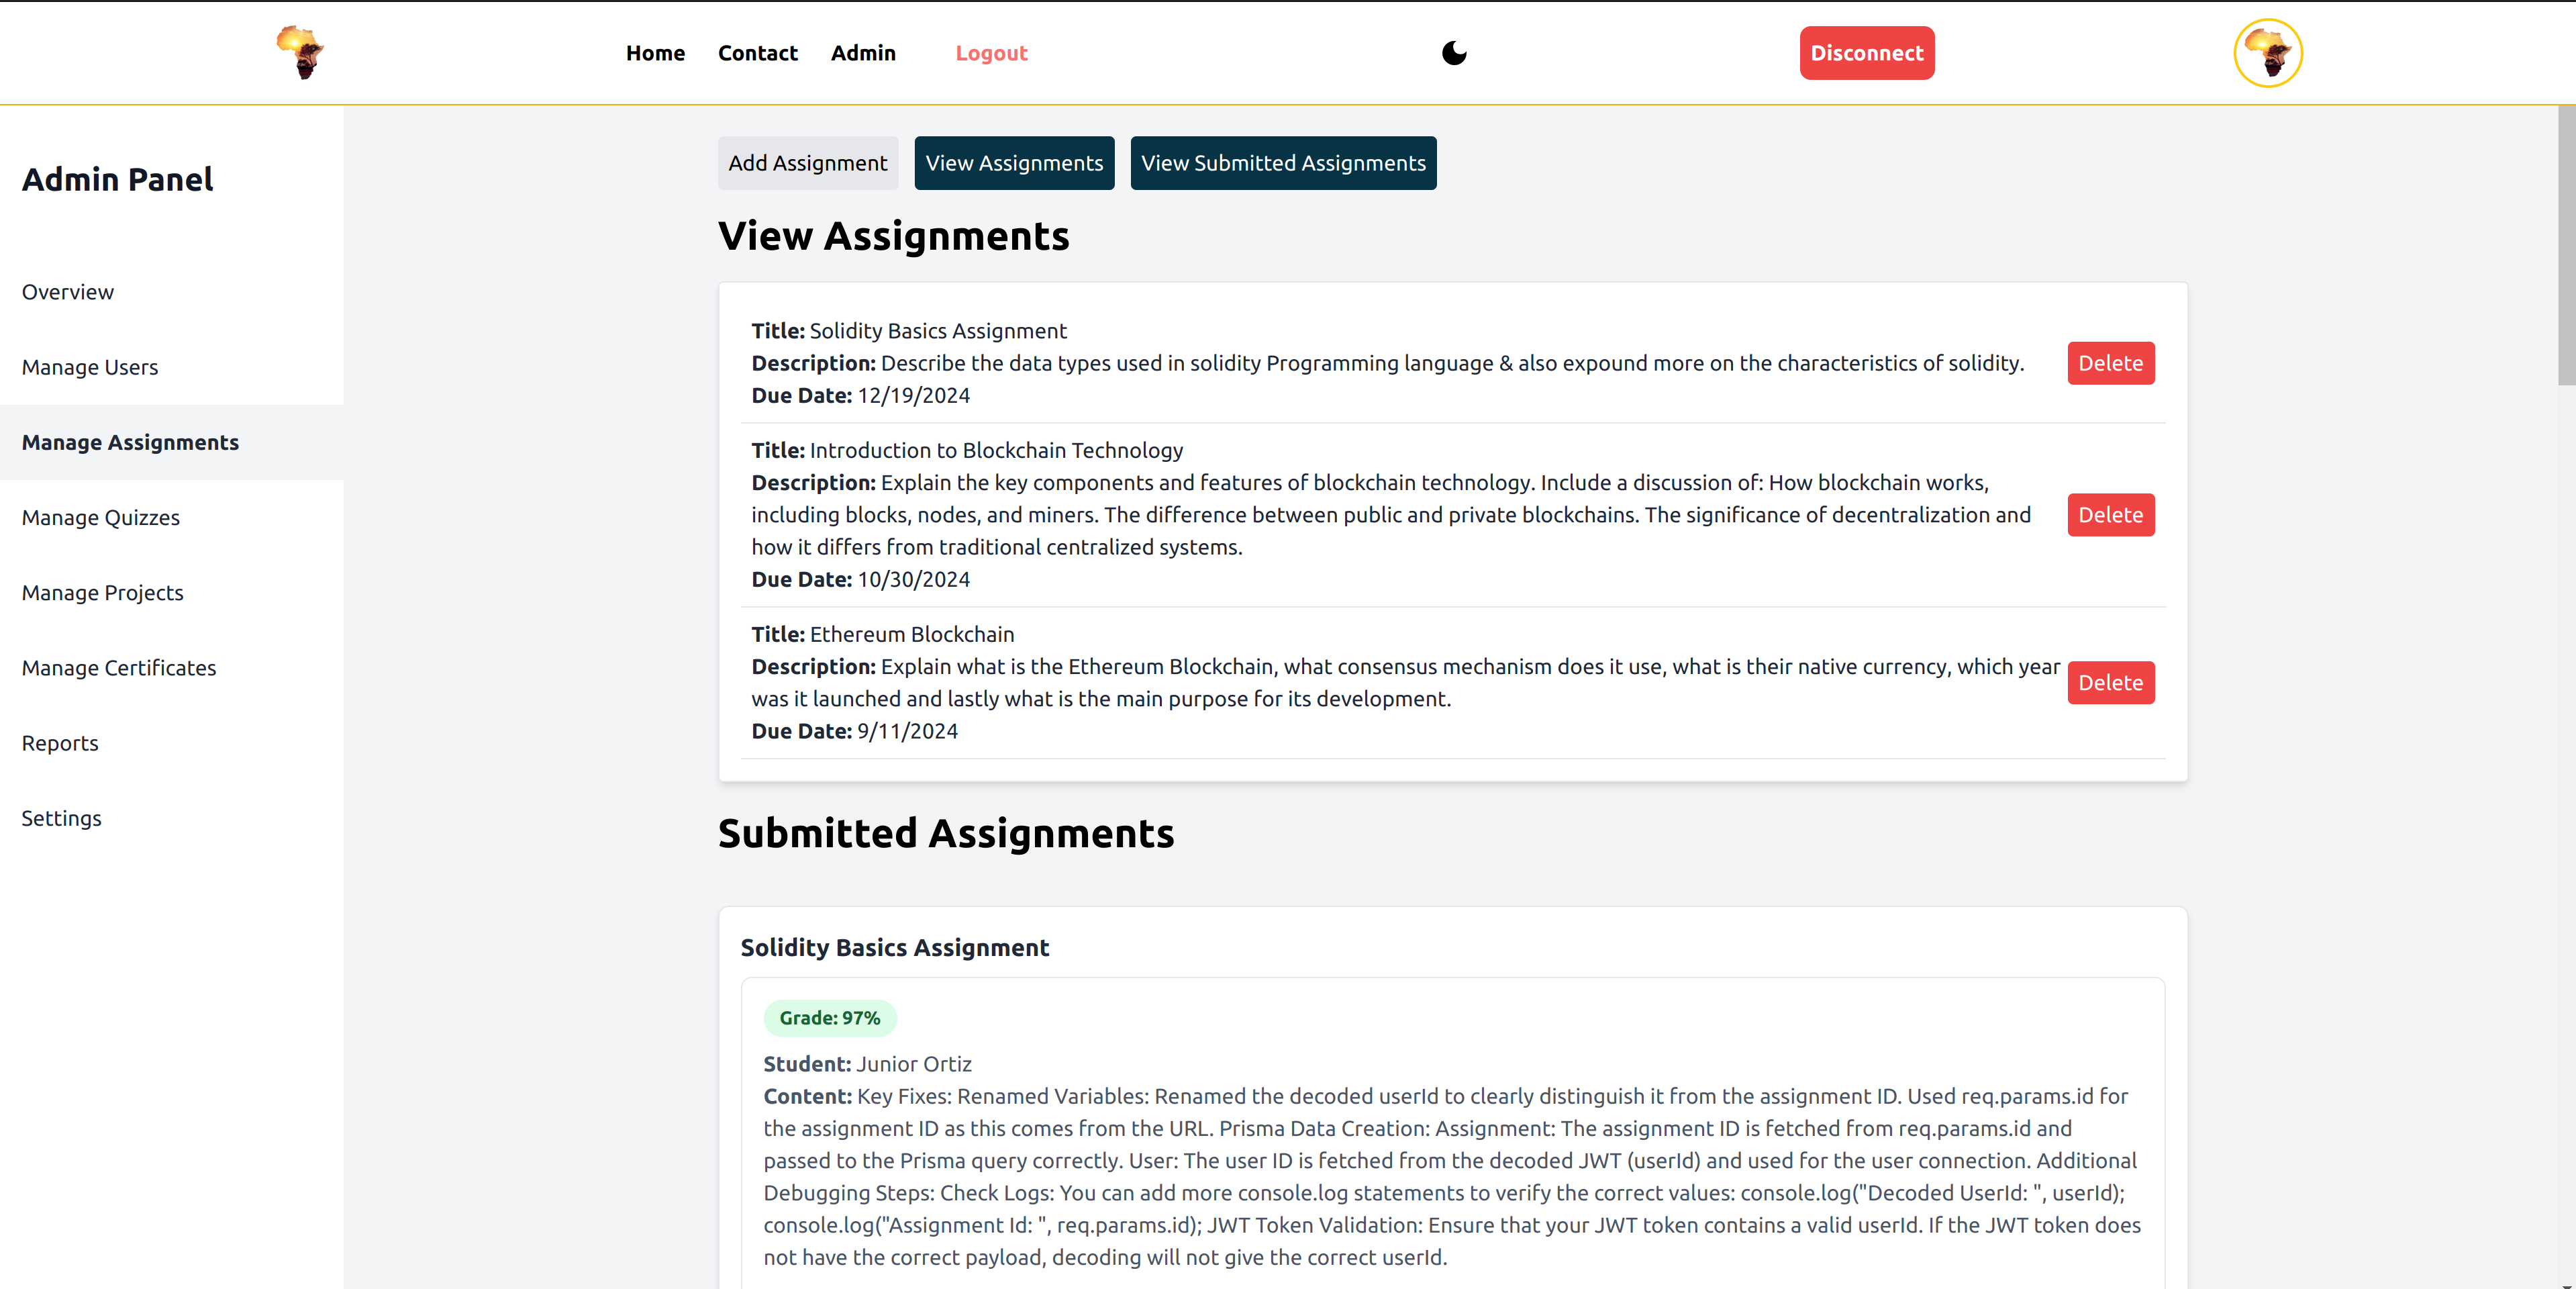Log out using the Logout link

tap(990, 53)
